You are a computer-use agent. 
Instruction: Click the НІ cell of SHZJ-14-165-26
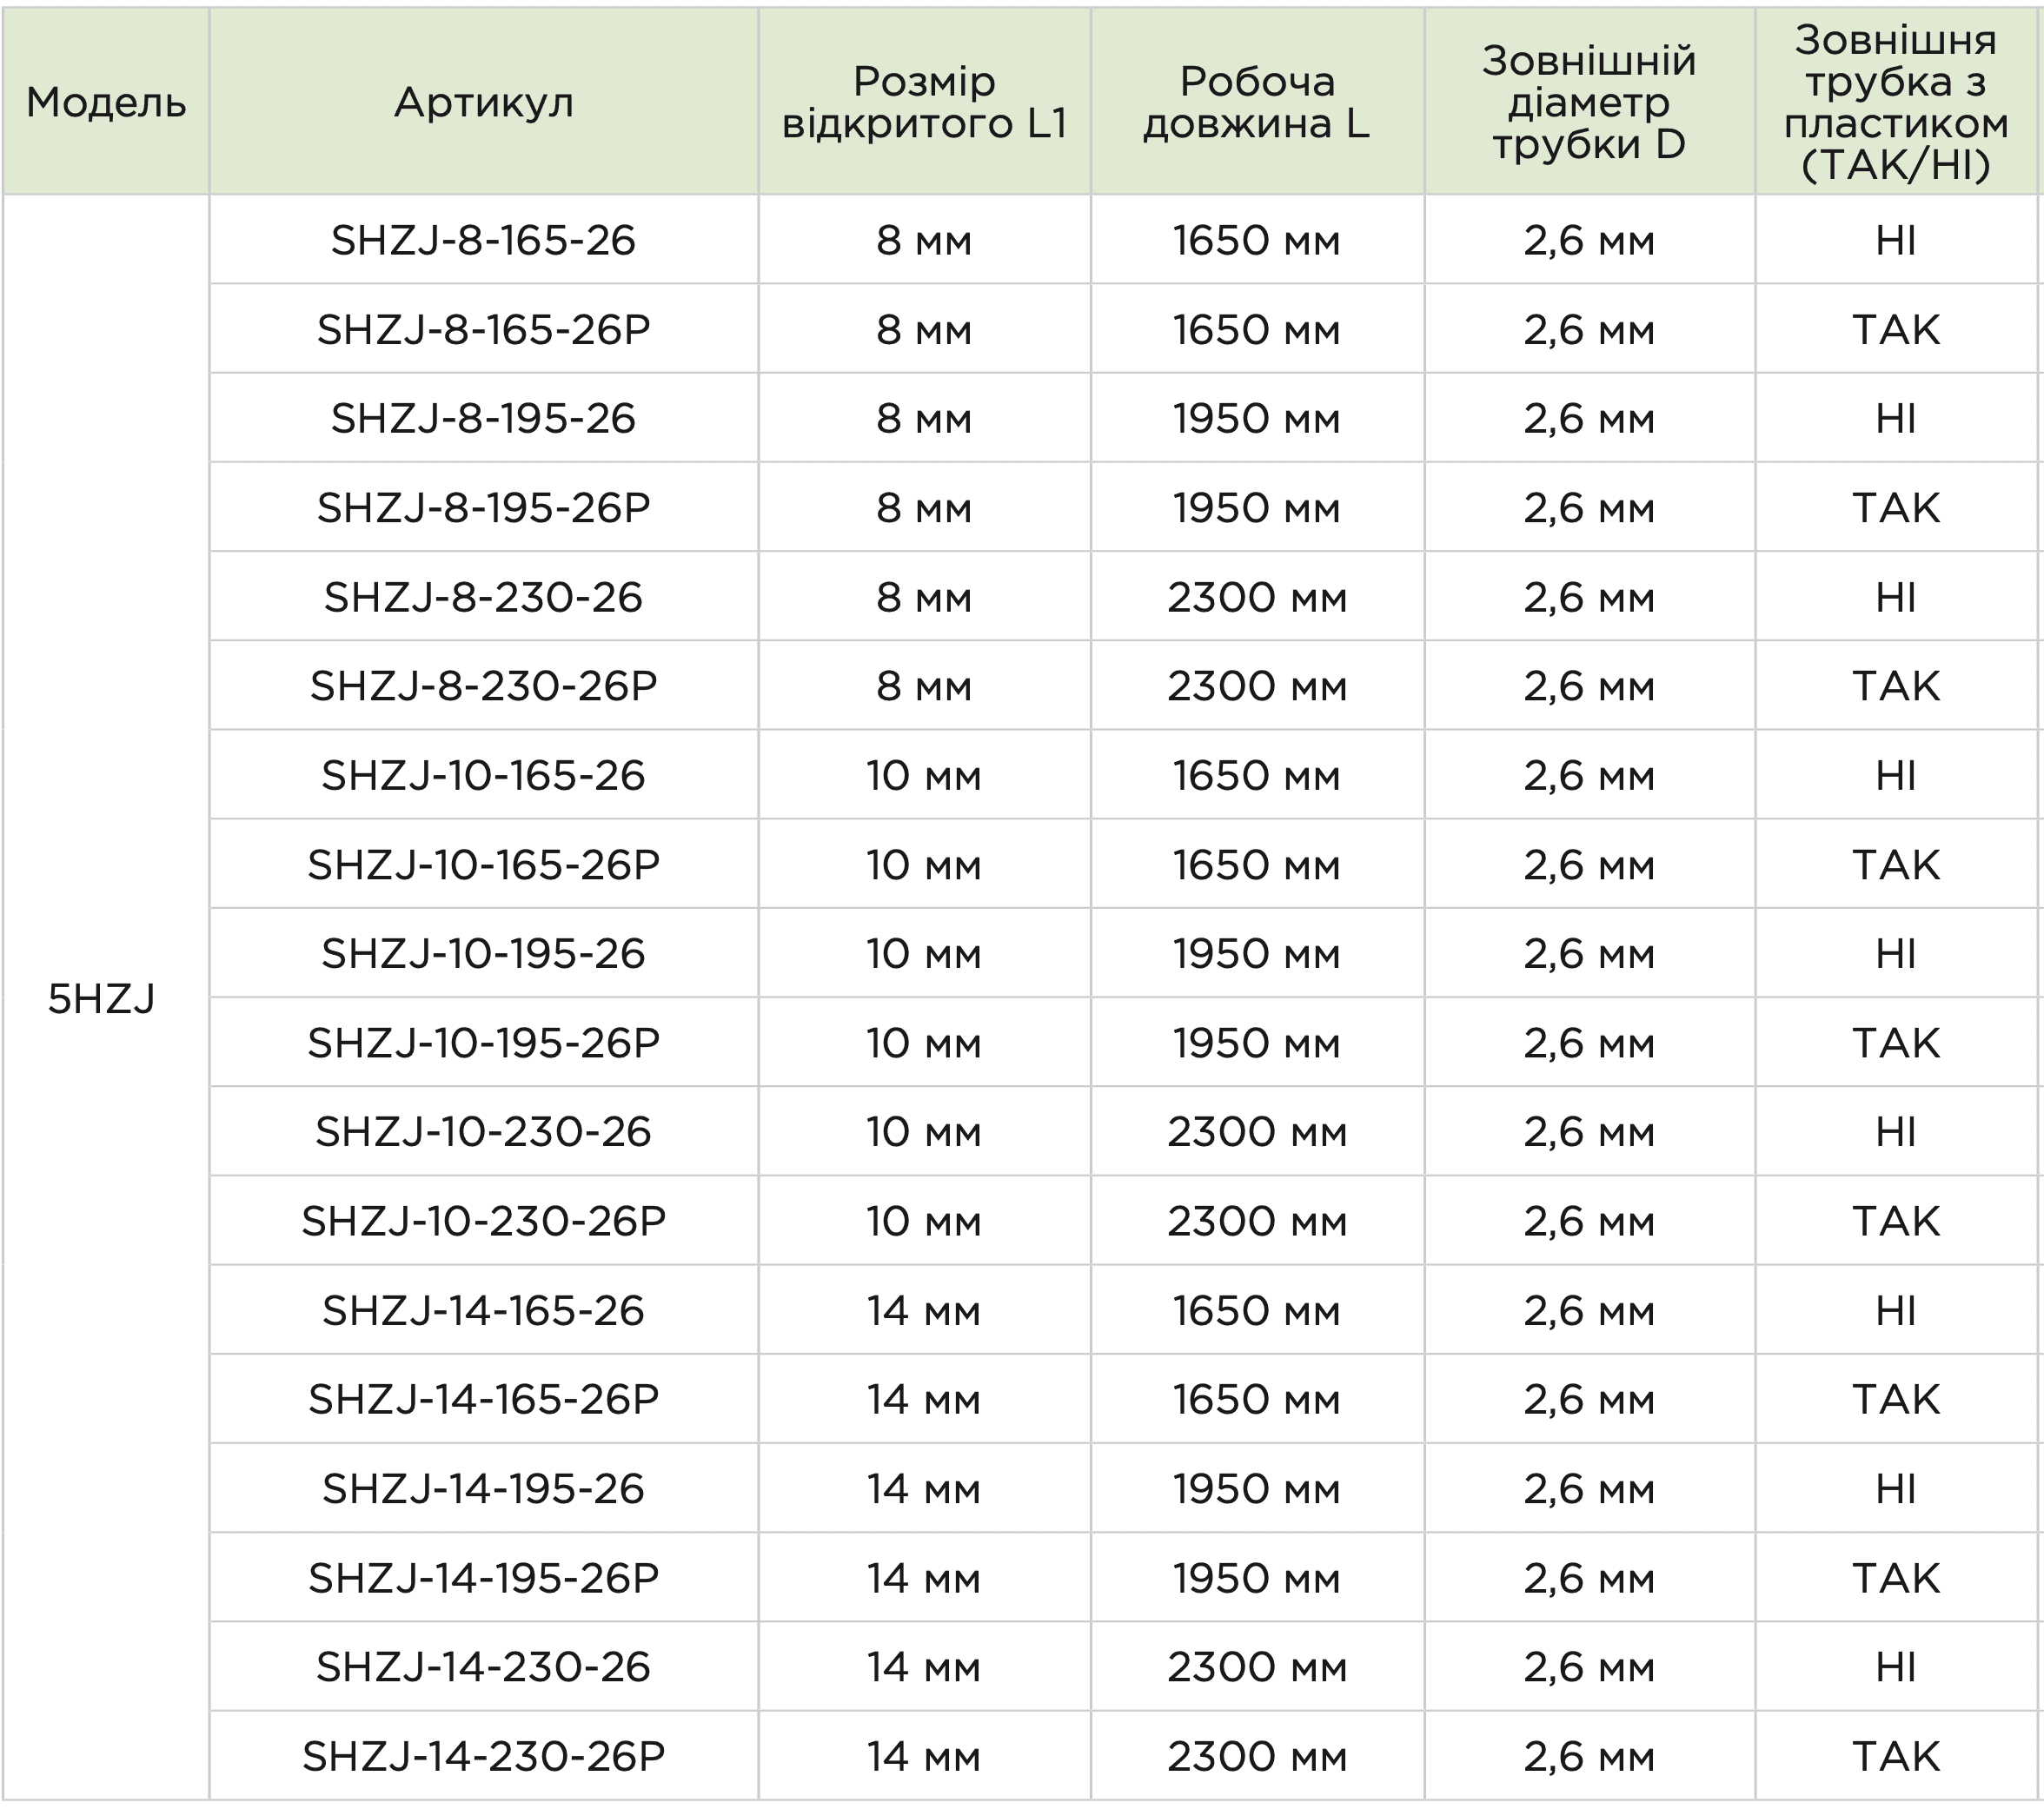point(1896,1310)
